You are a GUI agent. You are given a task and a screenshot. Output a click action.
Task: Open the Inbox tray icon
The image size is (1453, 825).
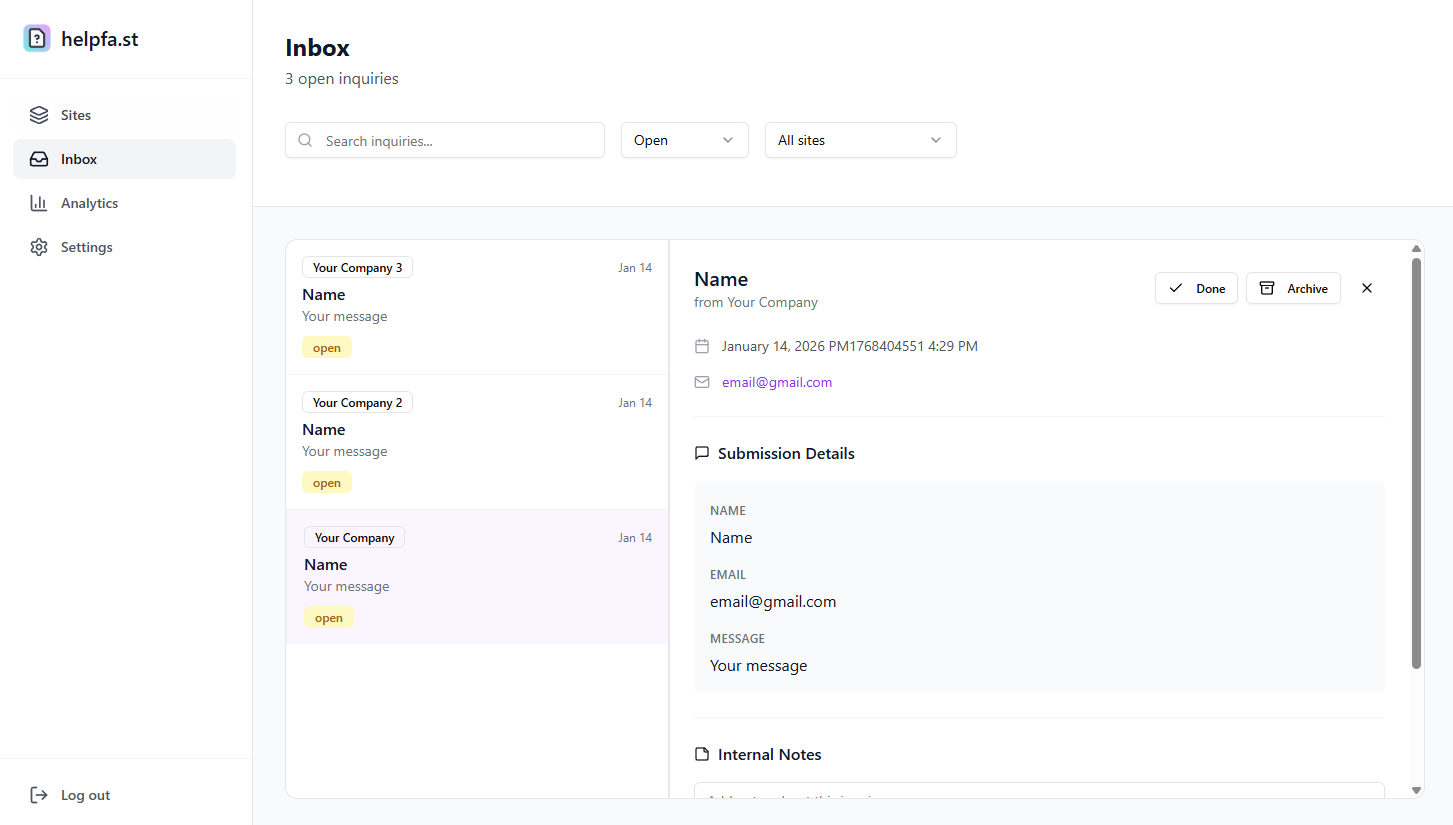[x=38, y=158]
